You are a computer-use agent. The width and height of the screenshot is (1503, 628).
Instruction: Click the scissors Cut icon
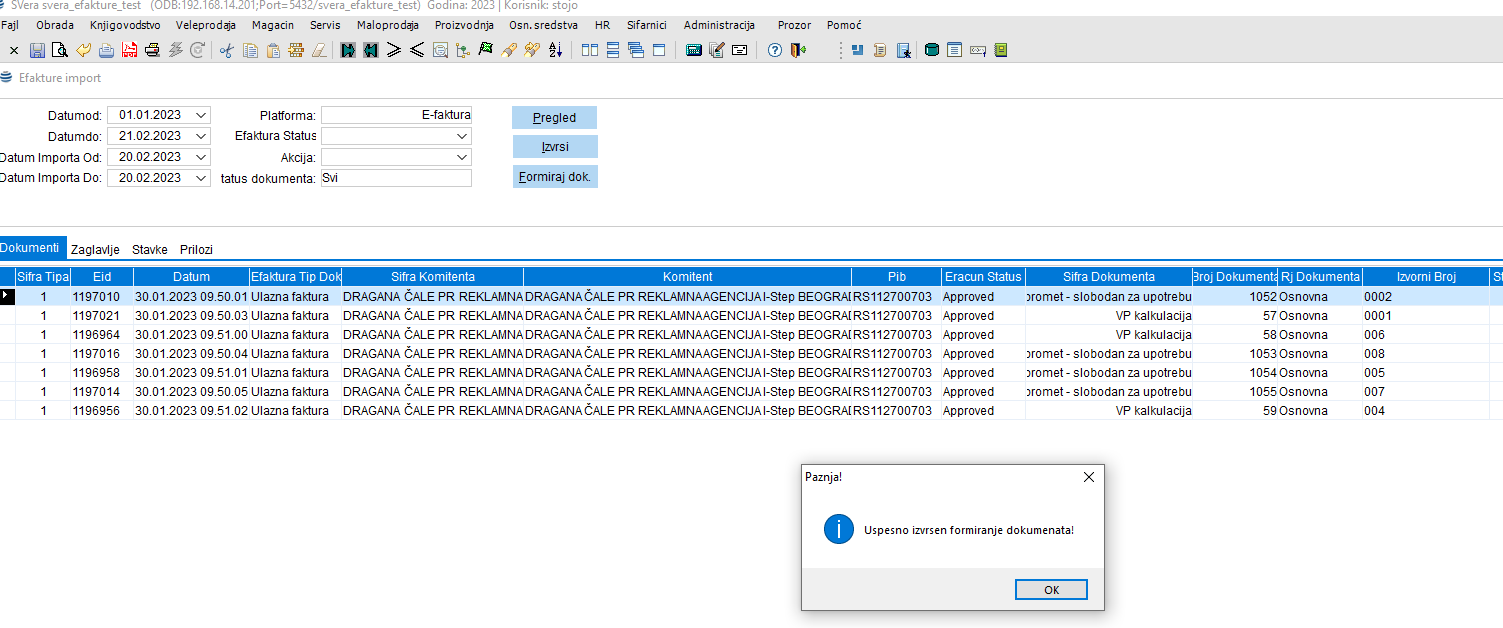(226, 50)
